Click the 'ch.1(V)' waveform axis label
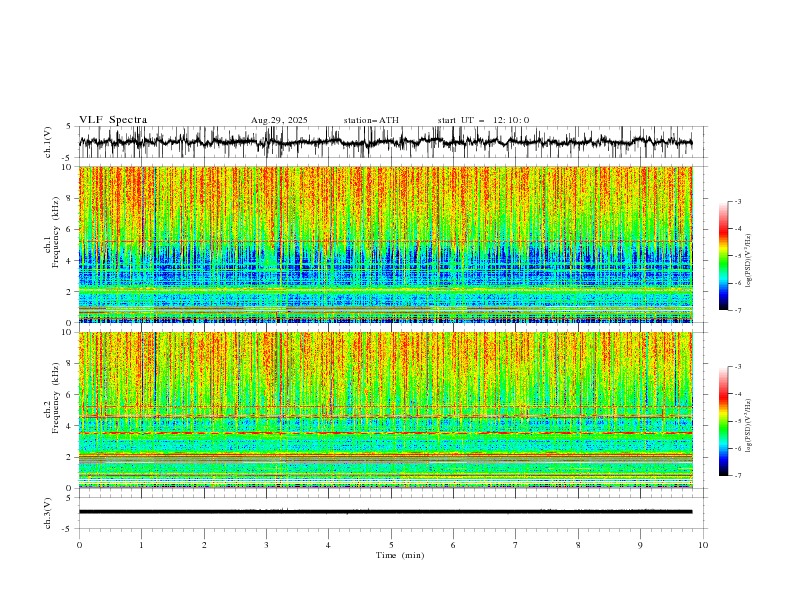 pyautogui.click(x=48, y=142)
